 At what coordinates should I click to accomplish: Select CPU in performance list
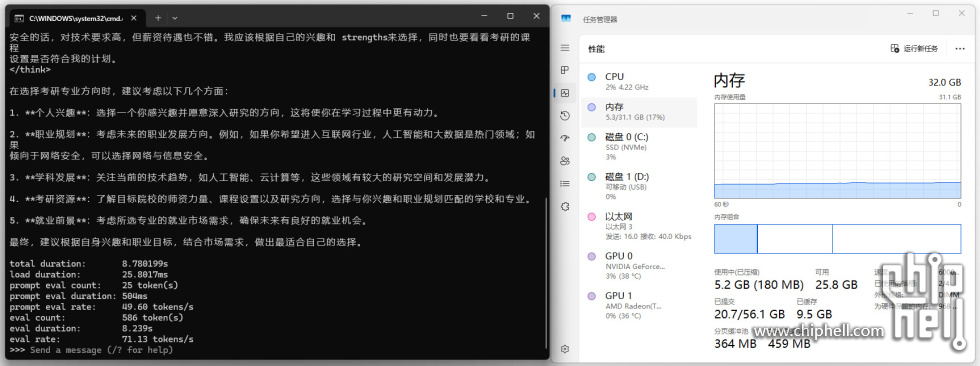pos(639,81)
